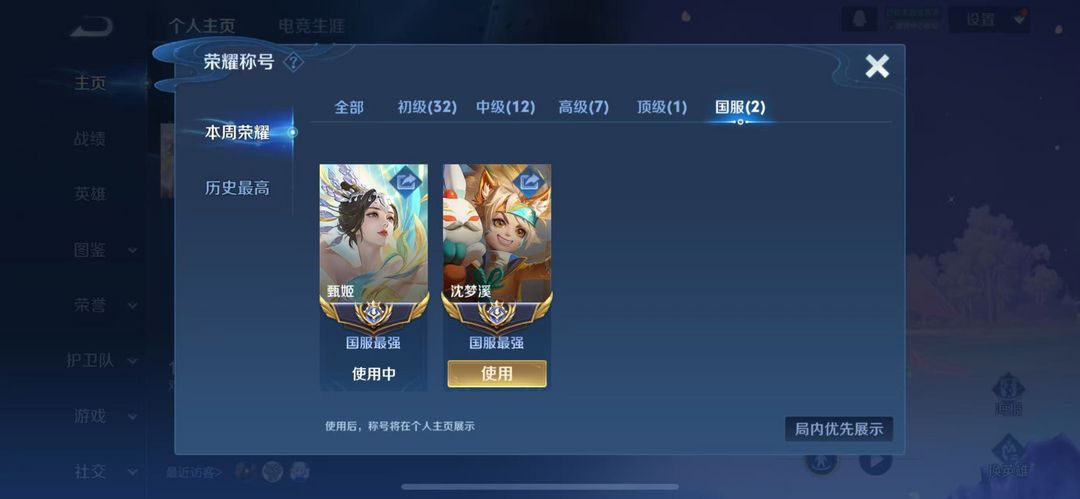The width and height of the screenshot is (1080, 499).
Task: Select the 甄姬 title card portrait
Action: 373,234
